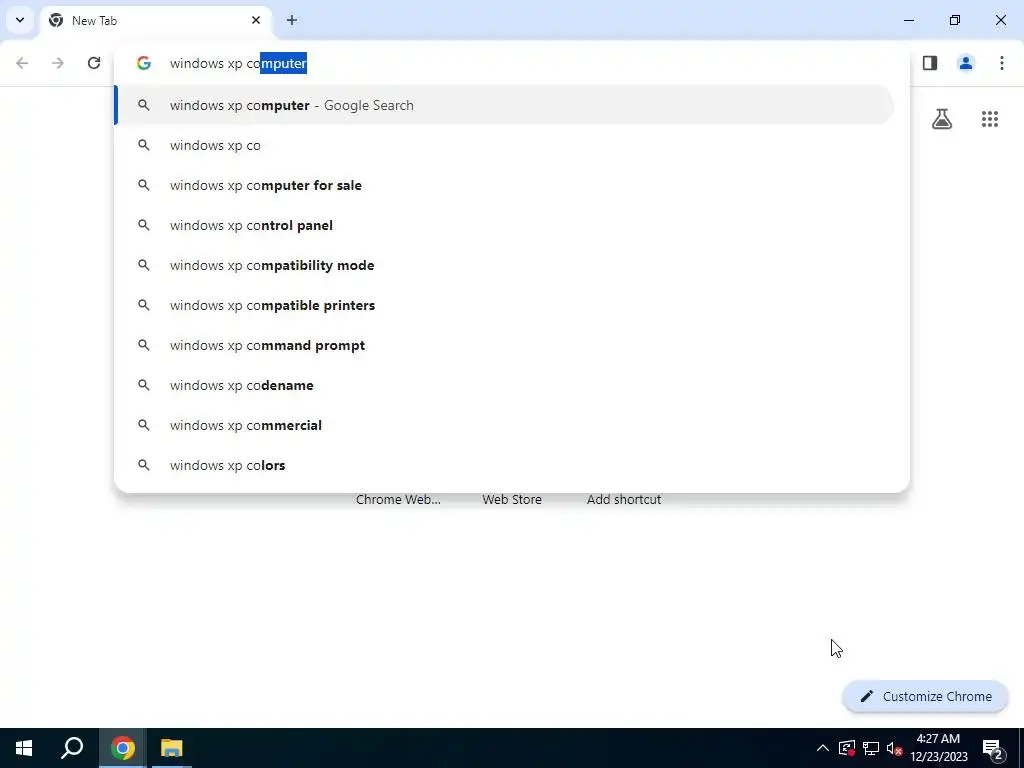Image resolution: width=1024 pixels, height=768 pixels.
Task: Click the browser back arrow
Action: (x=22, y=63)
